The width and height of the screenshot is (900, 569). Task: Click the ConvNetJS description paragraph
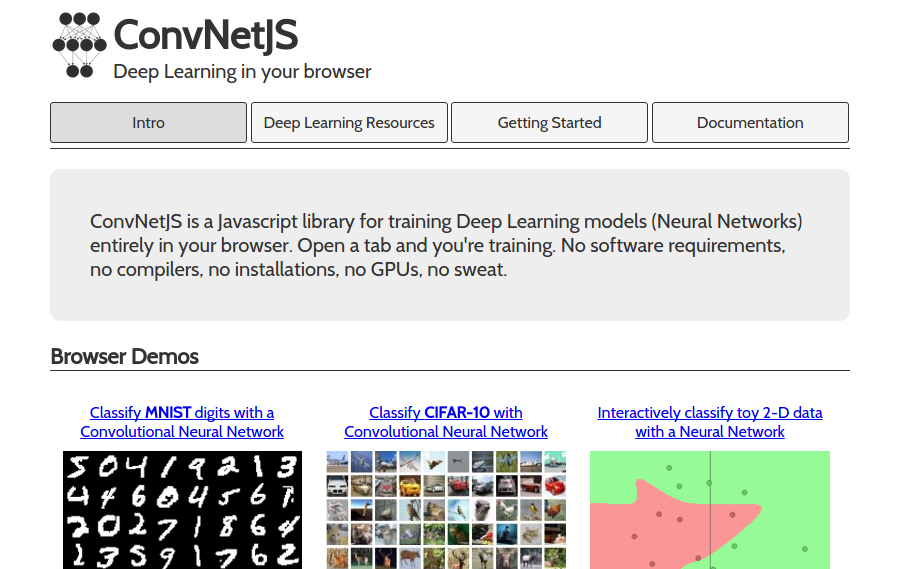click(446, 245)
